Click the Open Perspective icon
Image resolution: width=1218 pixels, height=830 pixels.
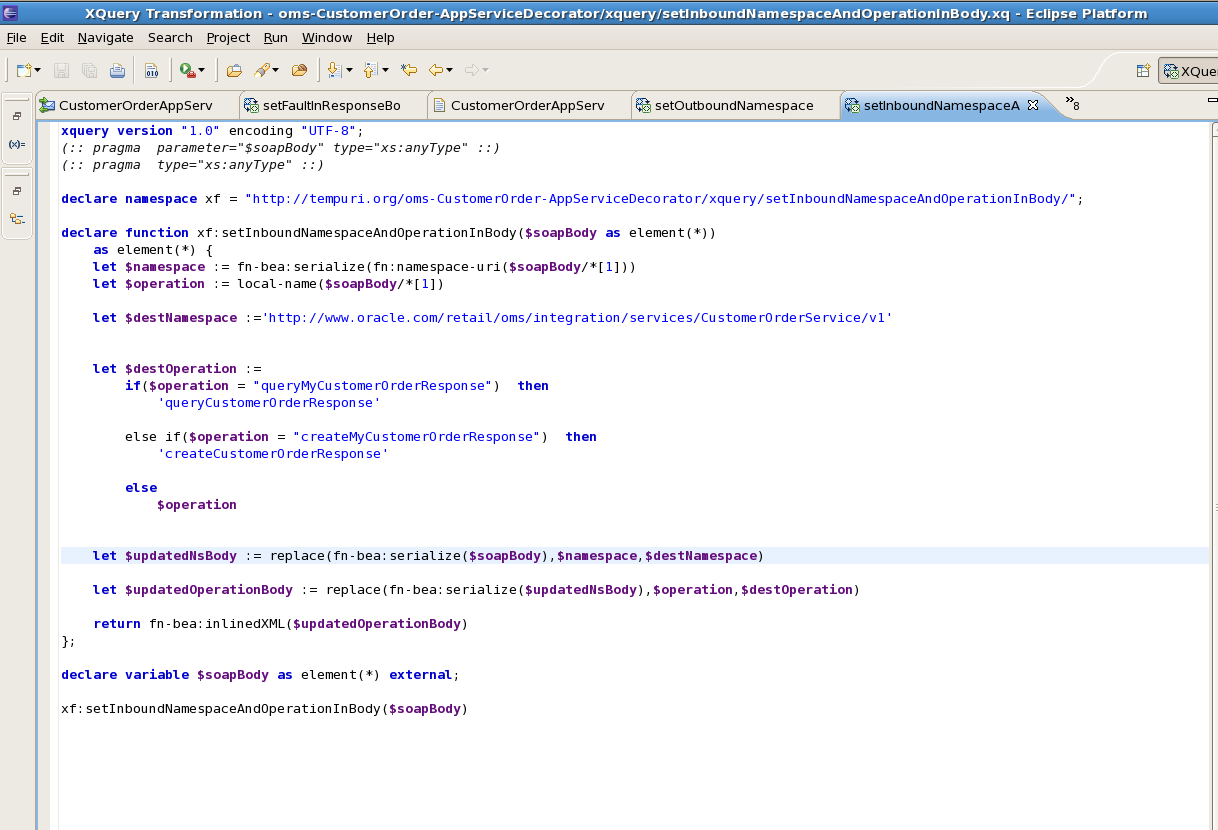tap(1143, 71)
